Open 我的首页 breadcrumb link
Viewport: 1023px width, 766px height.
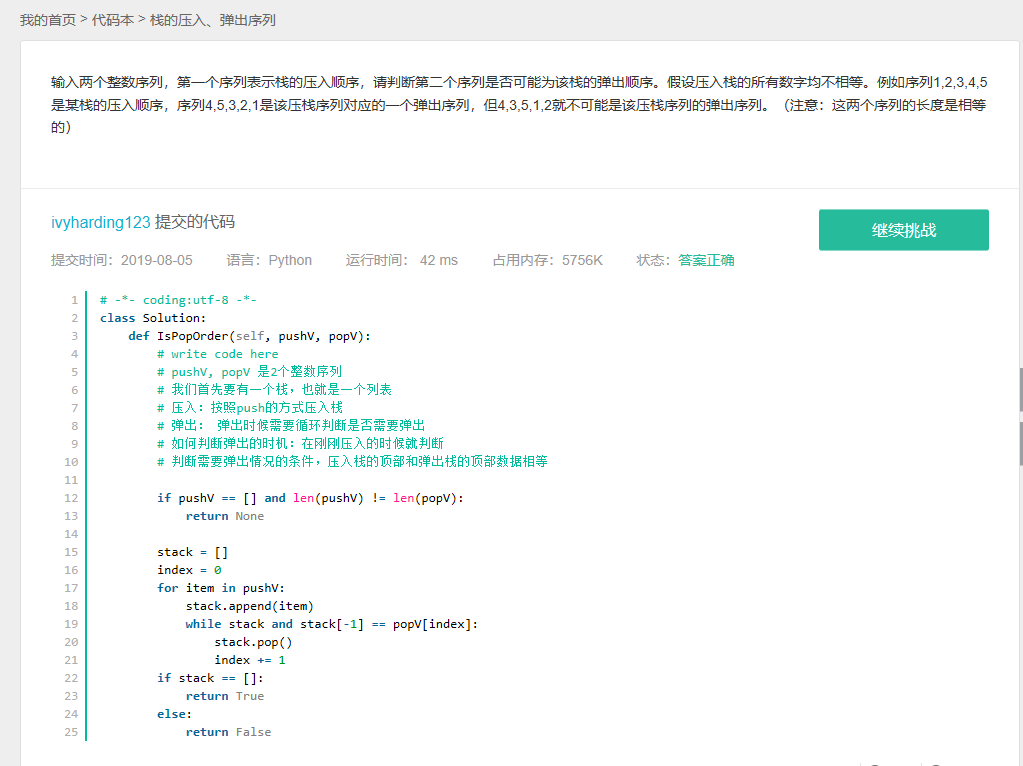coord(48,20)
